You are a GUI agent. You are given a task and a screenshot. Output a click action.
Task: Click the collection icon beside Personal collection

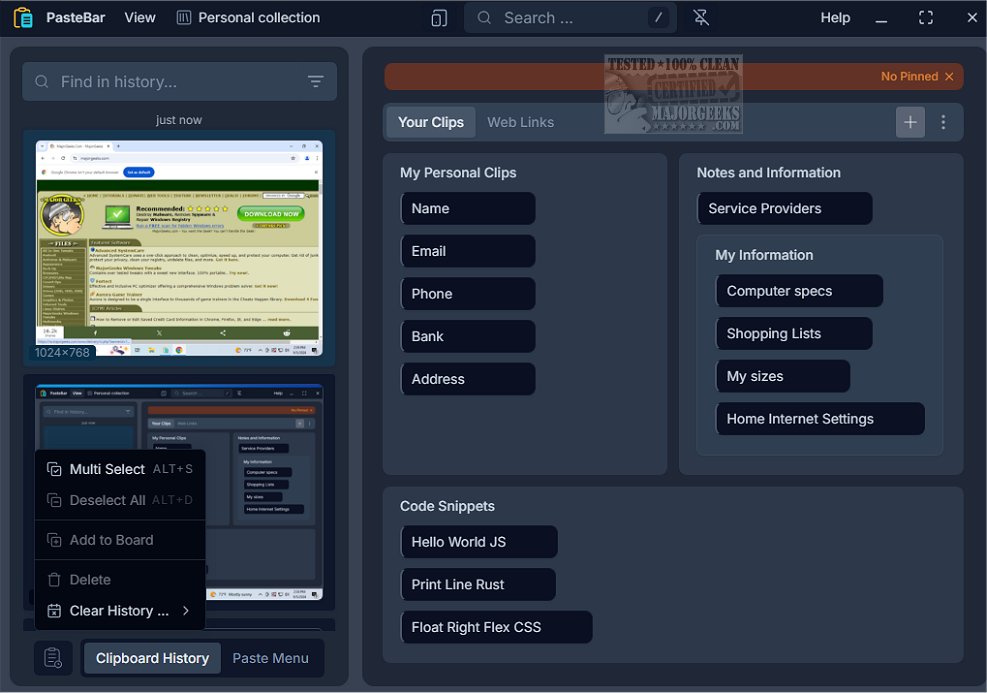(x=183, y=18)
